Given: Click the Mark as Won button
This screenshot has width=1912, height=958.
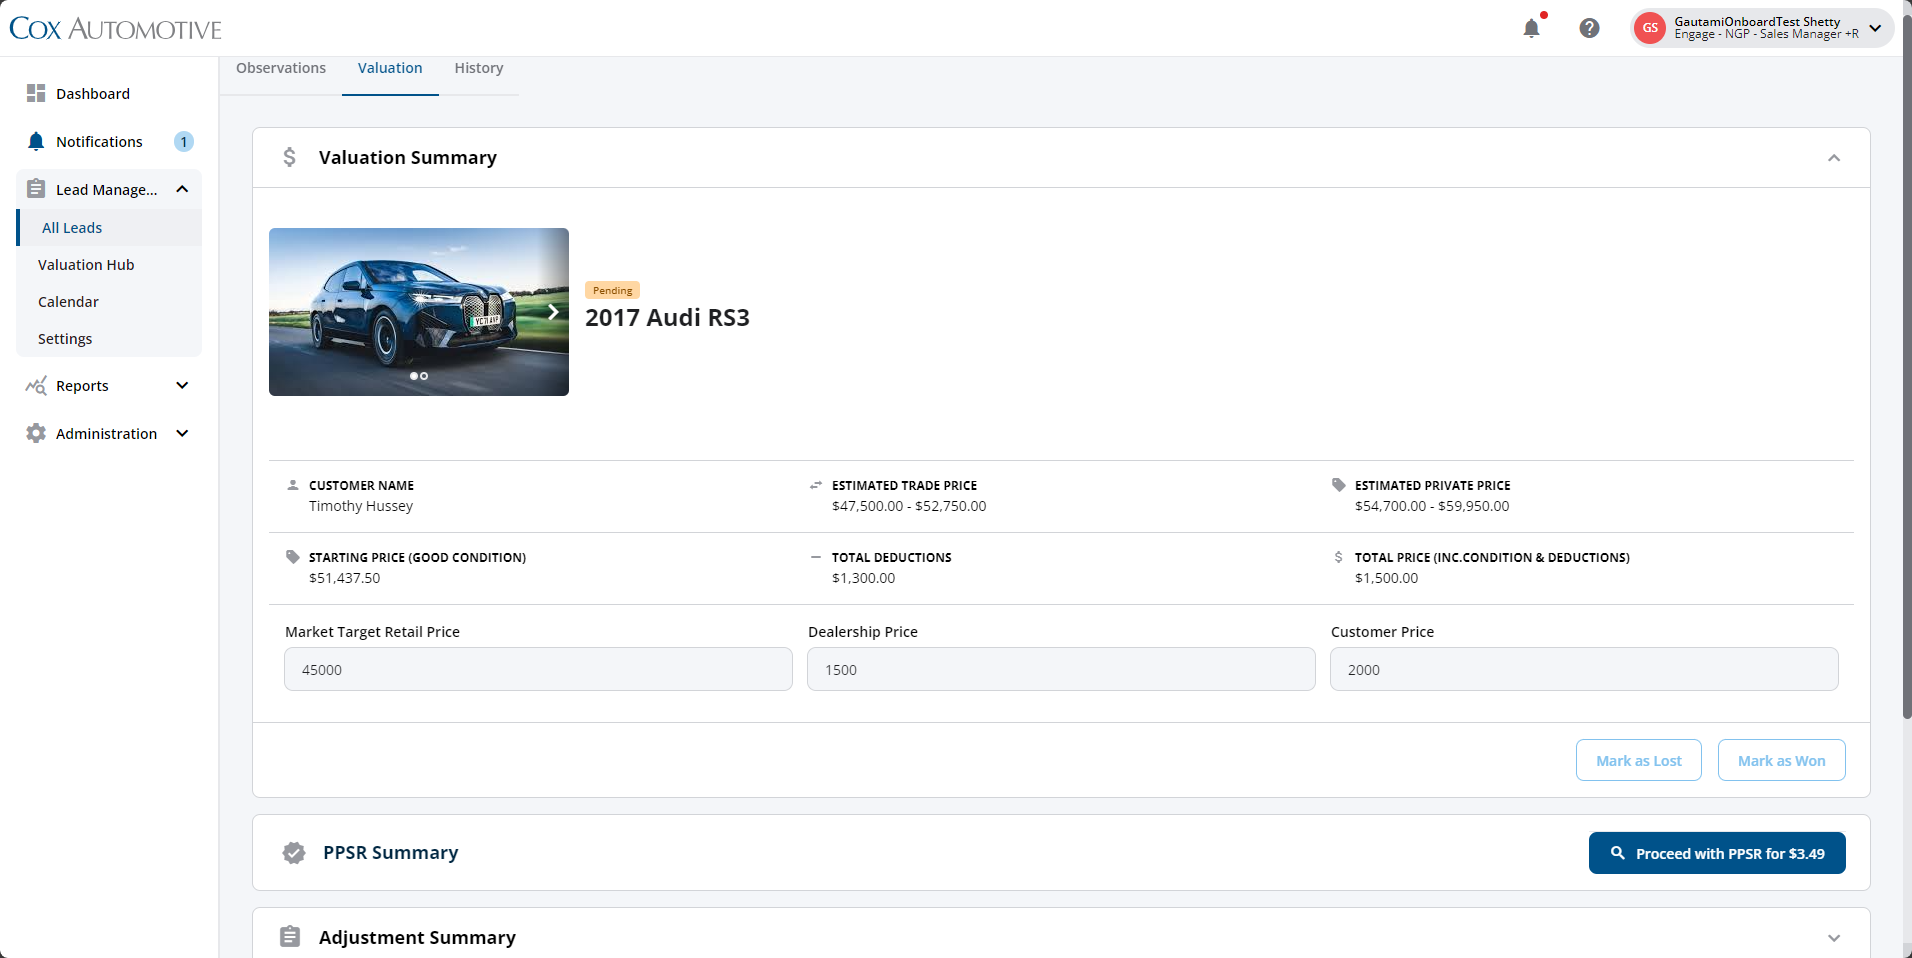Looking at the screenshot, I should [1781, 760].
